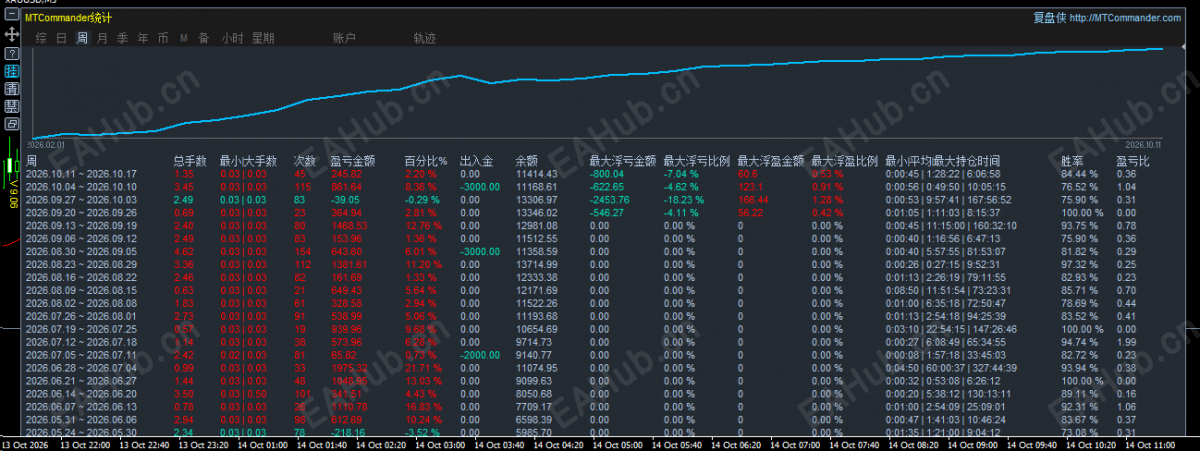Image resolution: width=1200 pixels, height=451 pixels.
Task: Select the highlighted 挂 icon in sidebar
Action: pyautogui.click(x=12, y=71)
